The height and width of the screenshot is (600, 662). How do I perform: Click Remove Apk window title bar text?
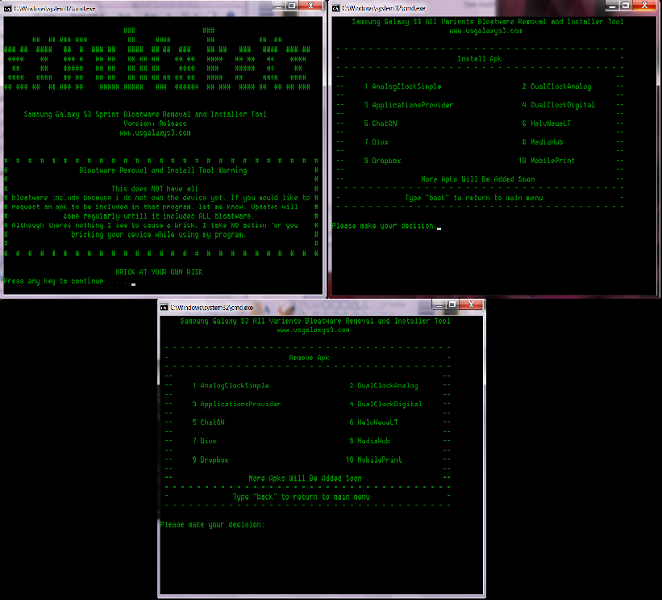click(212, 308)
